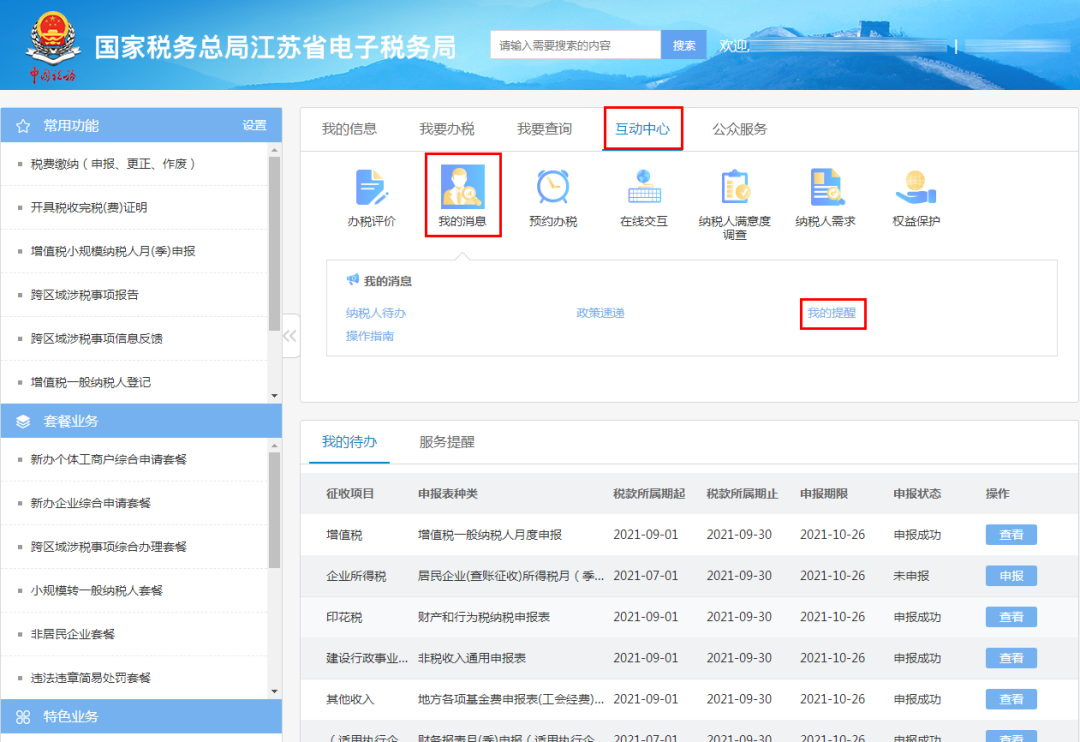This screenshot has width=1080, height=742.
Task: Click 查看 for 非税收入通用申报表 row
Action: (1011, 658)
